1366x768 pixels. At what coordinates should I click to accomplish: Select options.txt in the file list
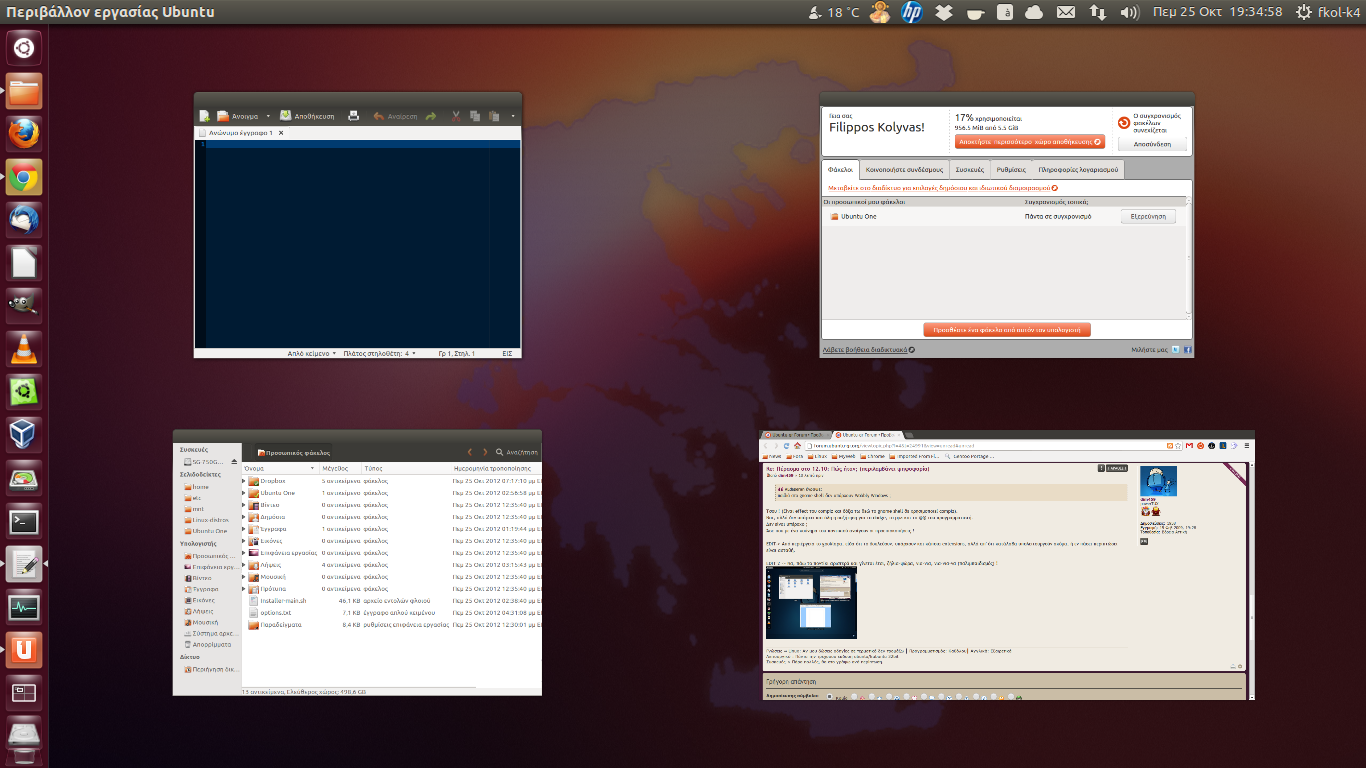click(x=274, y=612)
